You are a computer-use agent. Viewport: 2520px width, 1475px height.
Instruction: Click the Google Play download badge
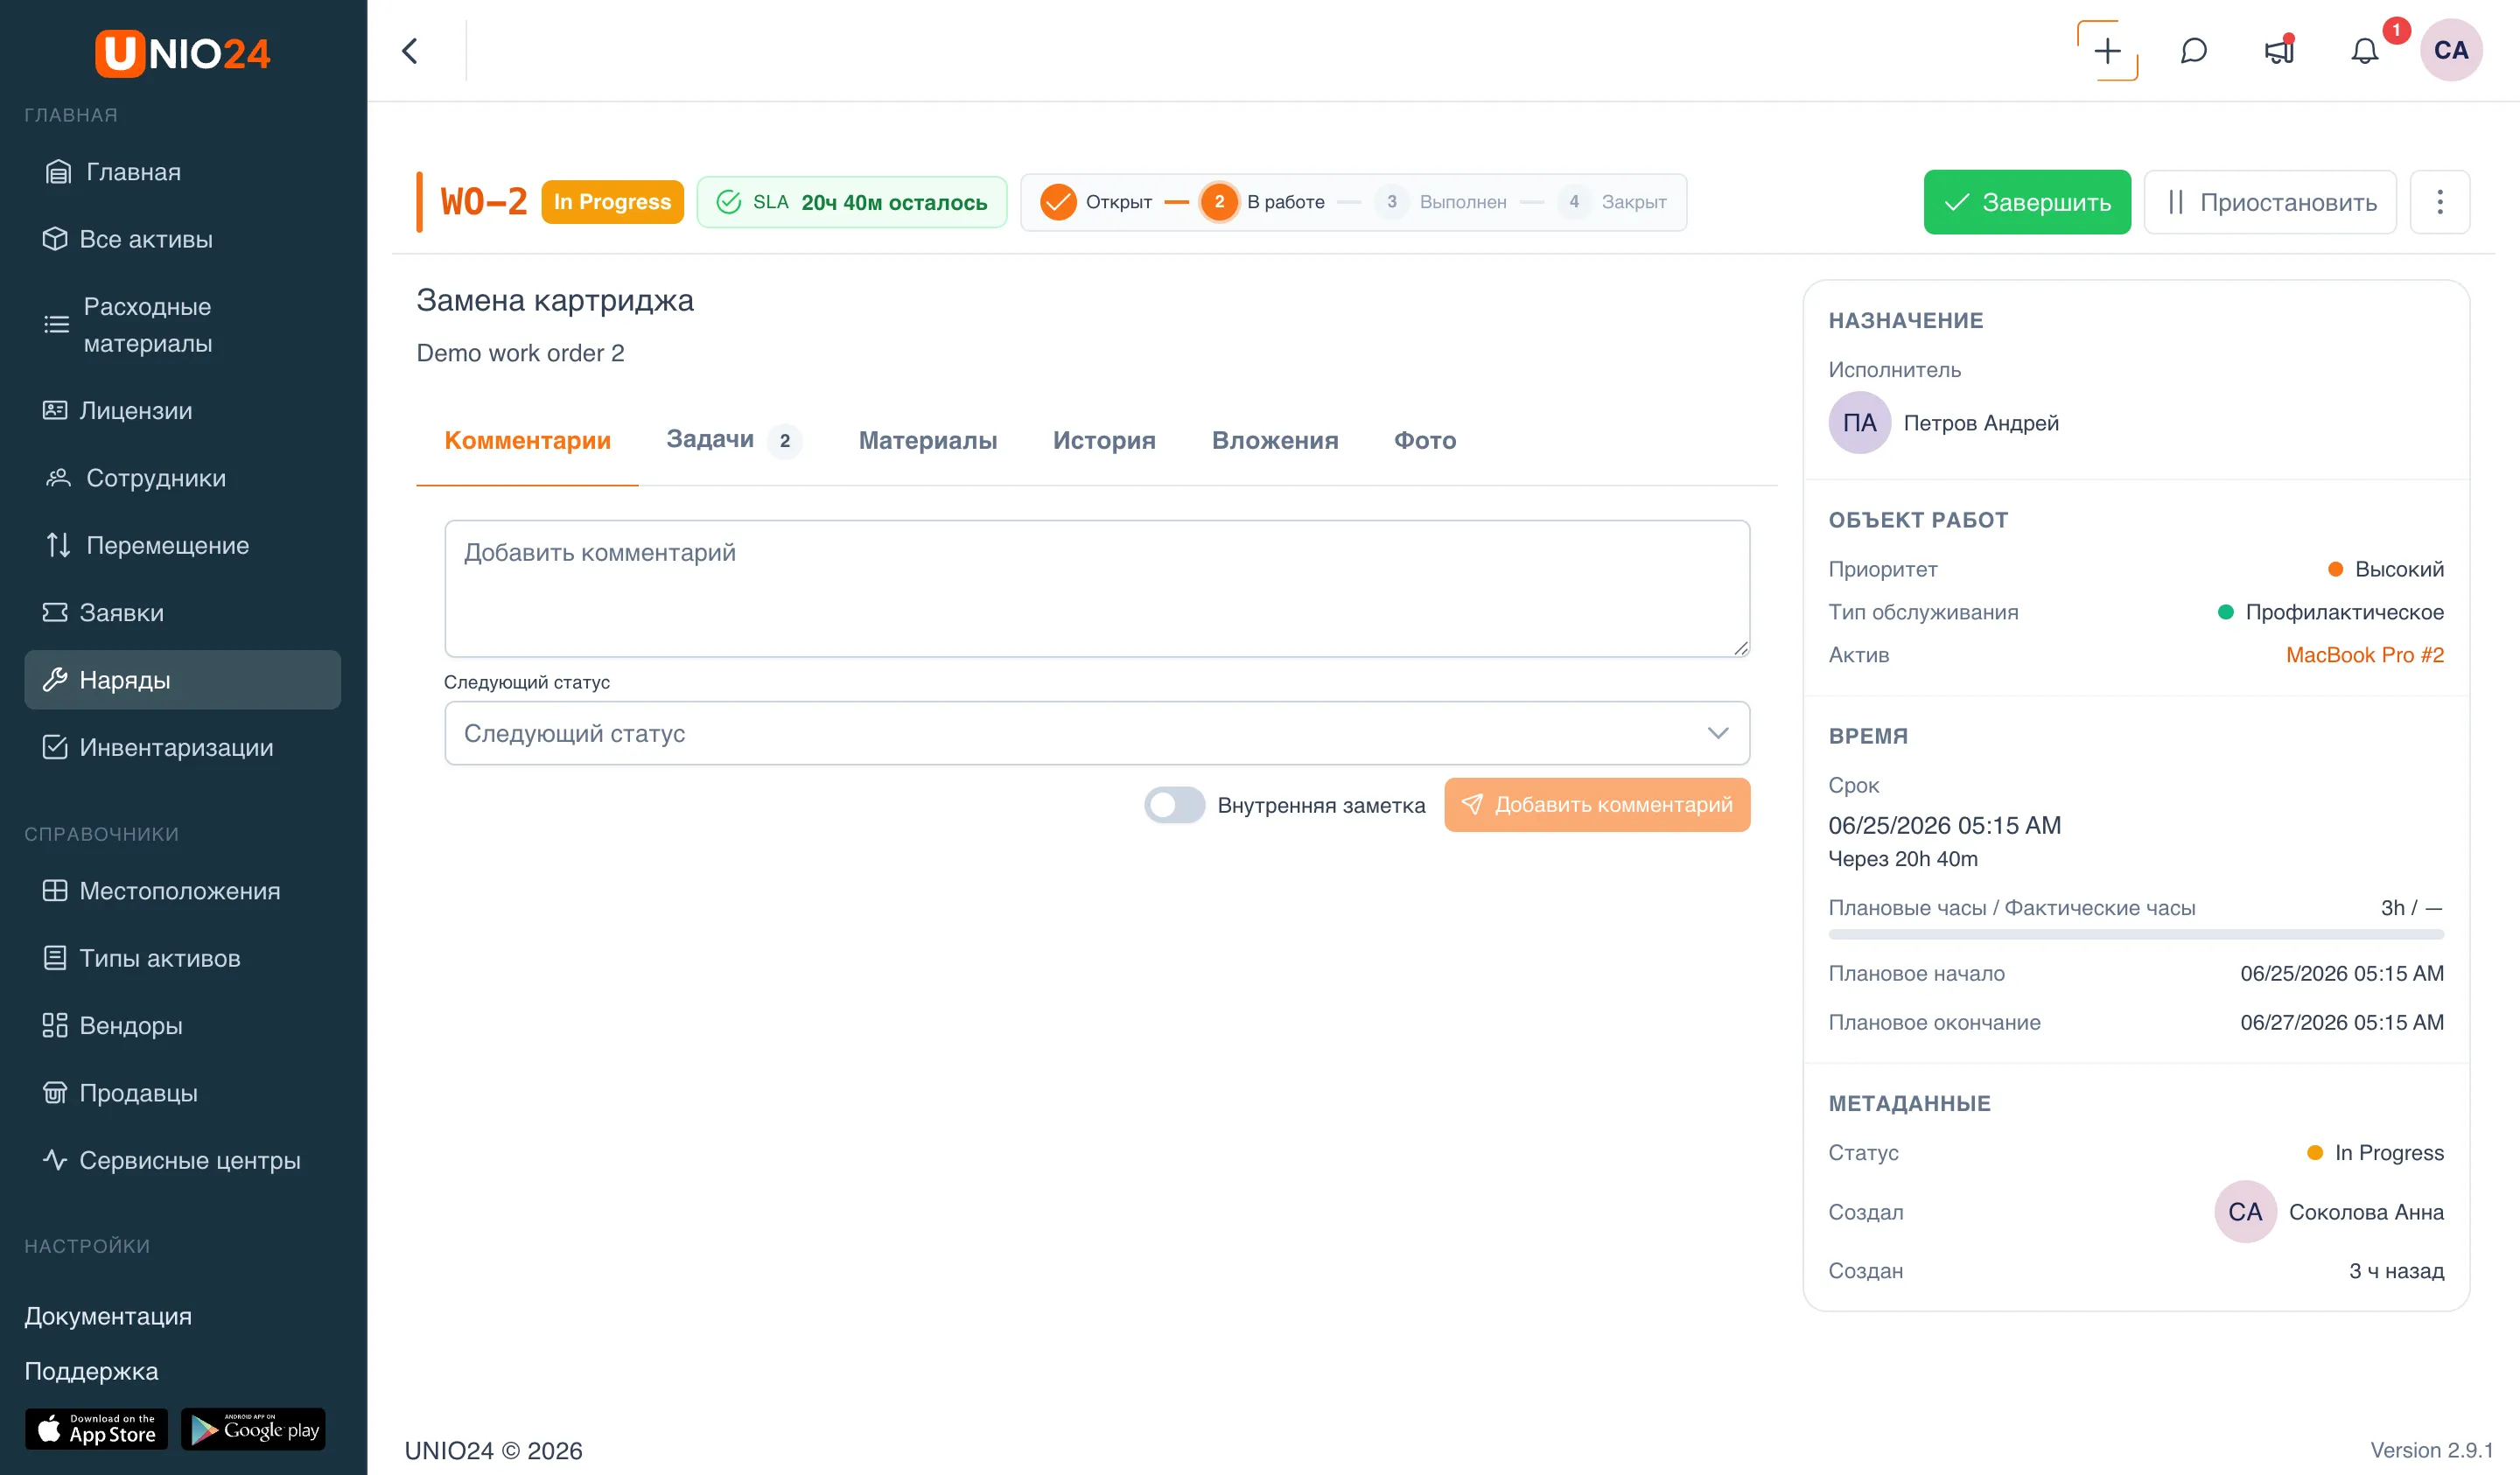point(253,1429)
